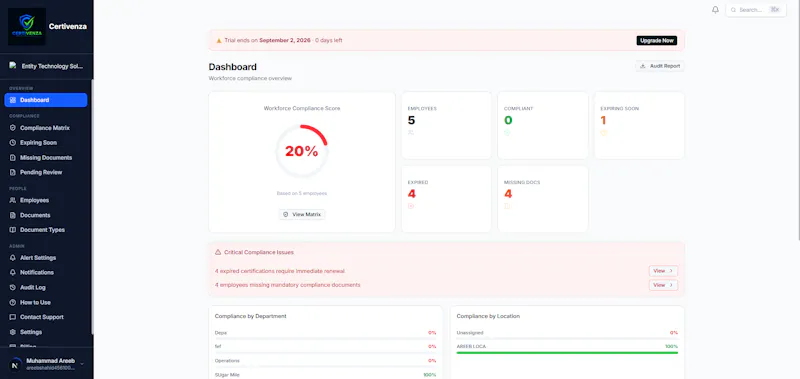Click the View Matrix button
The width and height of the screenshot is (800, 379).
302,215
